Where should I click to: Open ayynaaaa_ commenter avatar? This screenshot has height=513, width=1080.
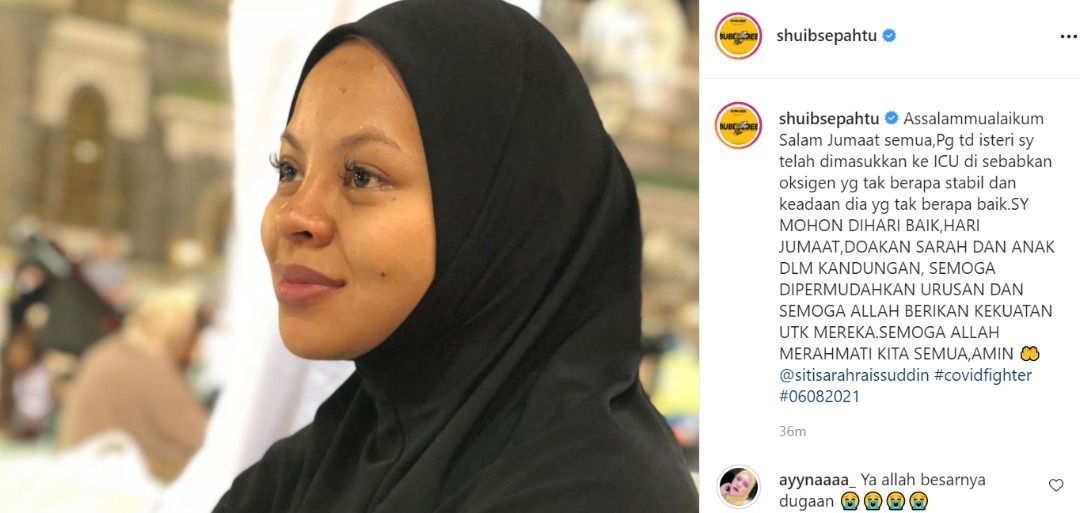coord(738,487)
